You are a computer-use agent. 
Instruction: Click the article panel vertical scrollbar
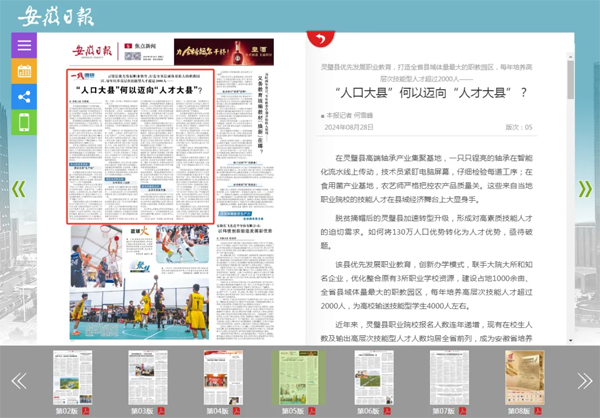[x=570, y=80]
